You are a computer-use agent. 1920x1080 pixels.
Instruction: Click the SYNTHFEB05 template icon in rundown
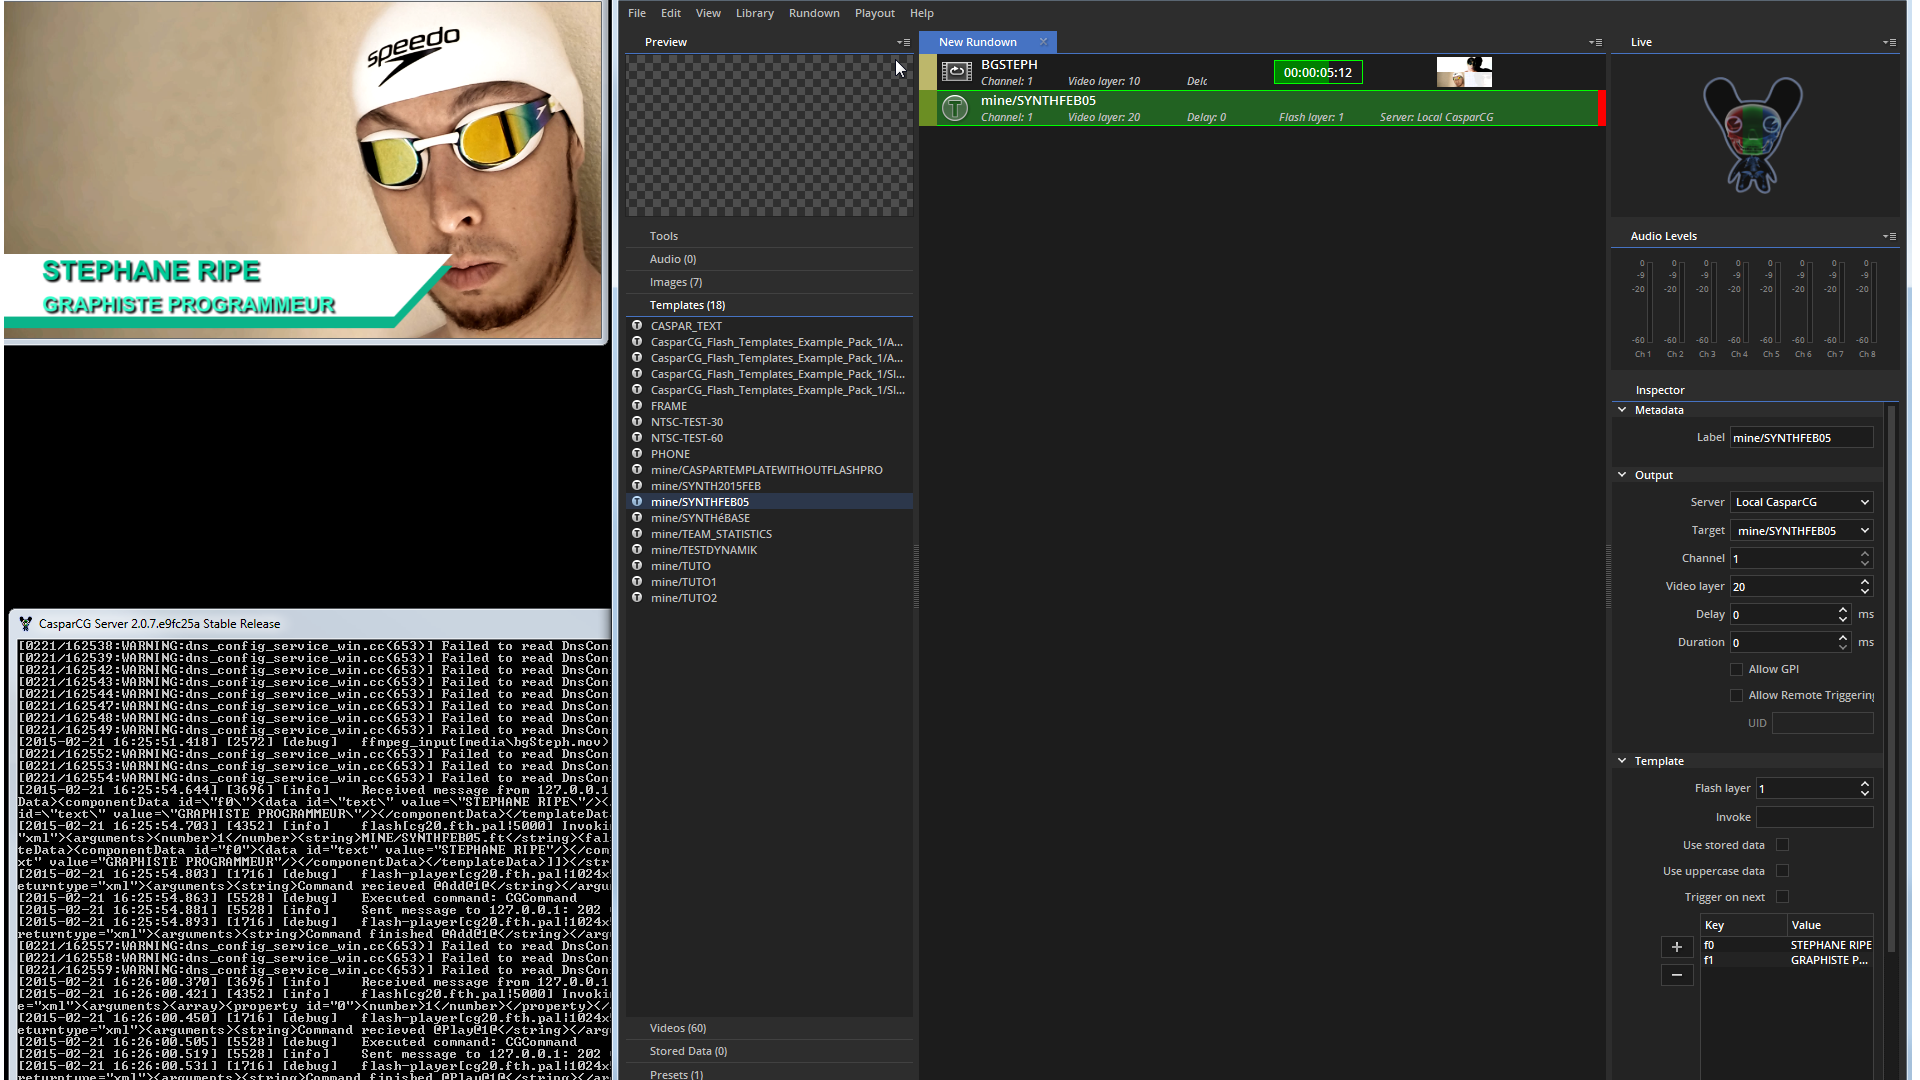pos(955,108)
